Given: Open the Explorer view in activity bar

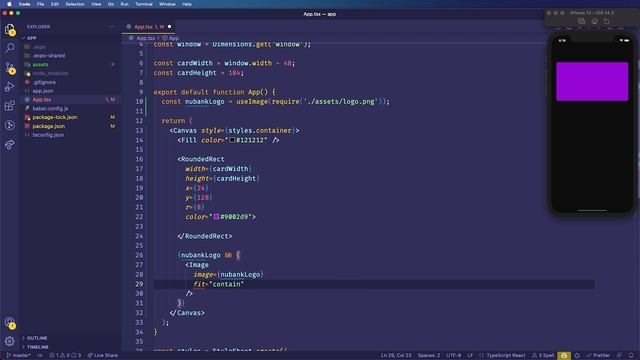Looking at the screenshot, I should [10, 29].
